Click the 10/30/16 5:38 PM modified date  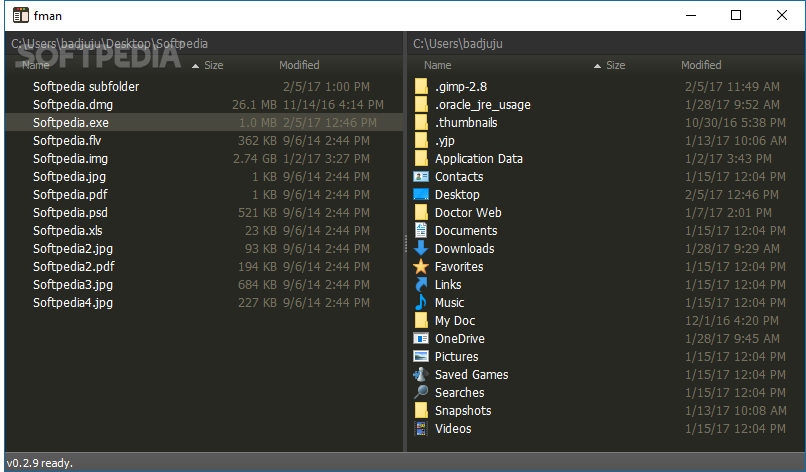[735, 122]
